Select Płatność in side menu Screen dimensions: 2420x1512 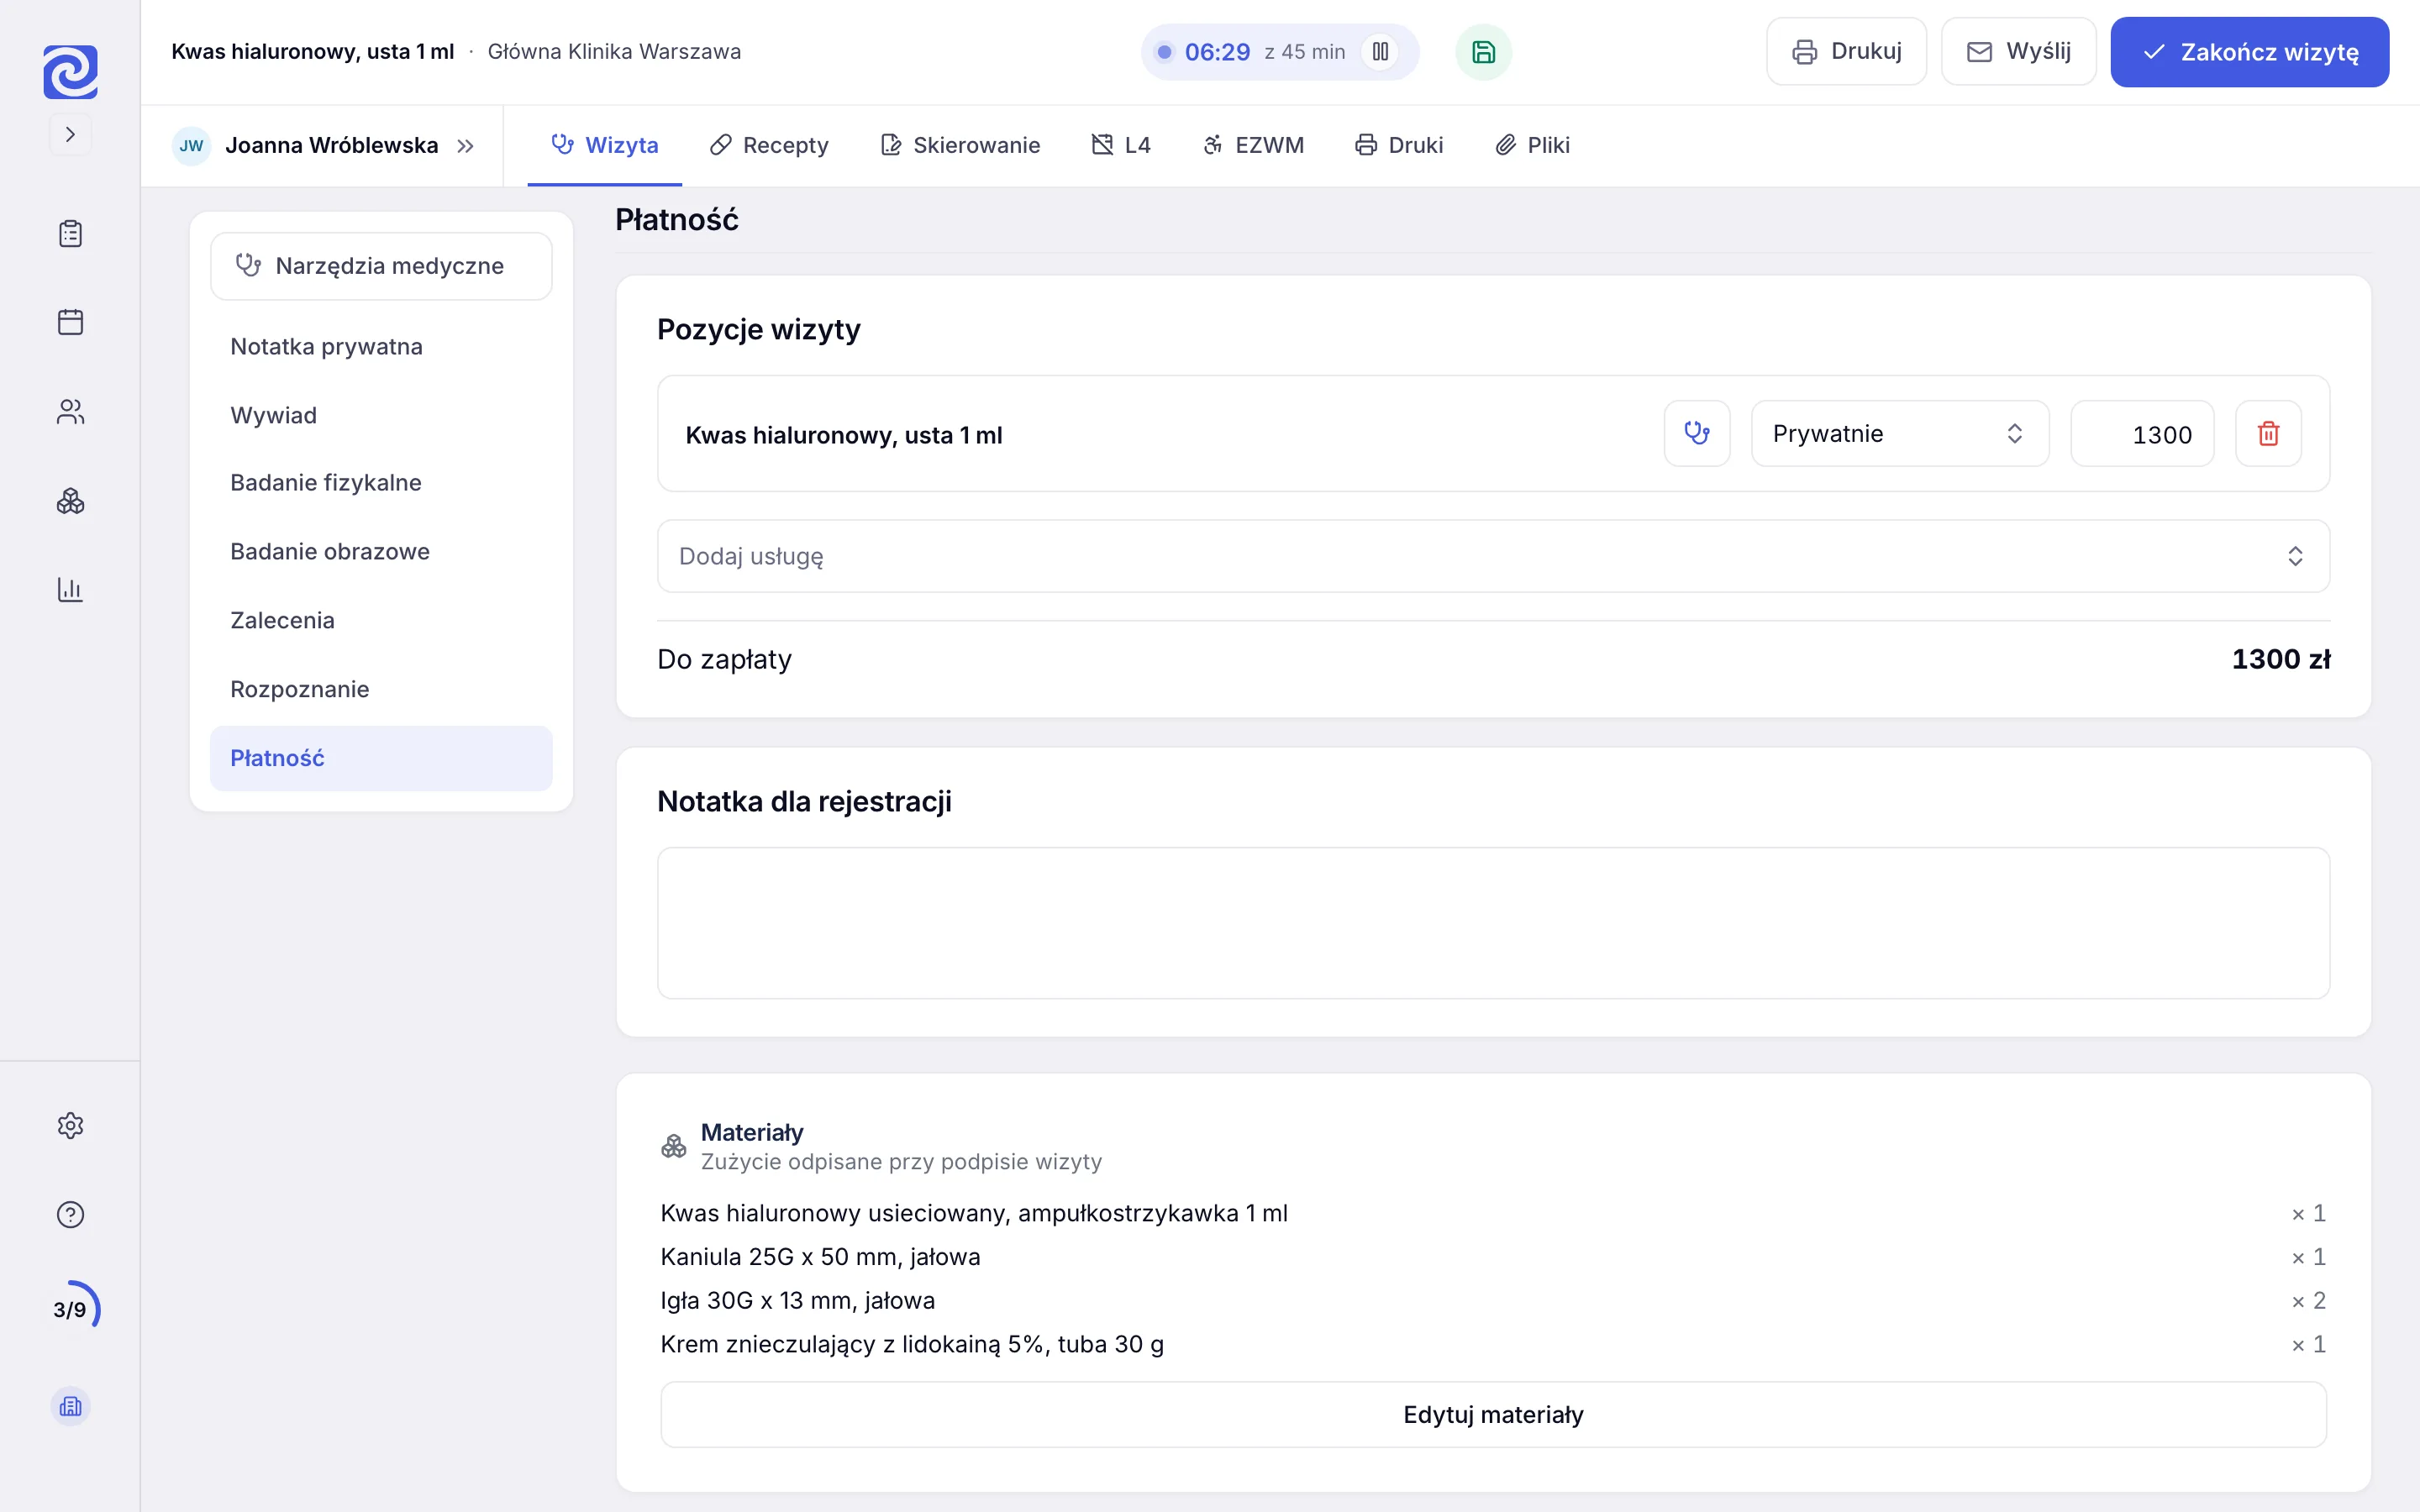coord(381,759)
